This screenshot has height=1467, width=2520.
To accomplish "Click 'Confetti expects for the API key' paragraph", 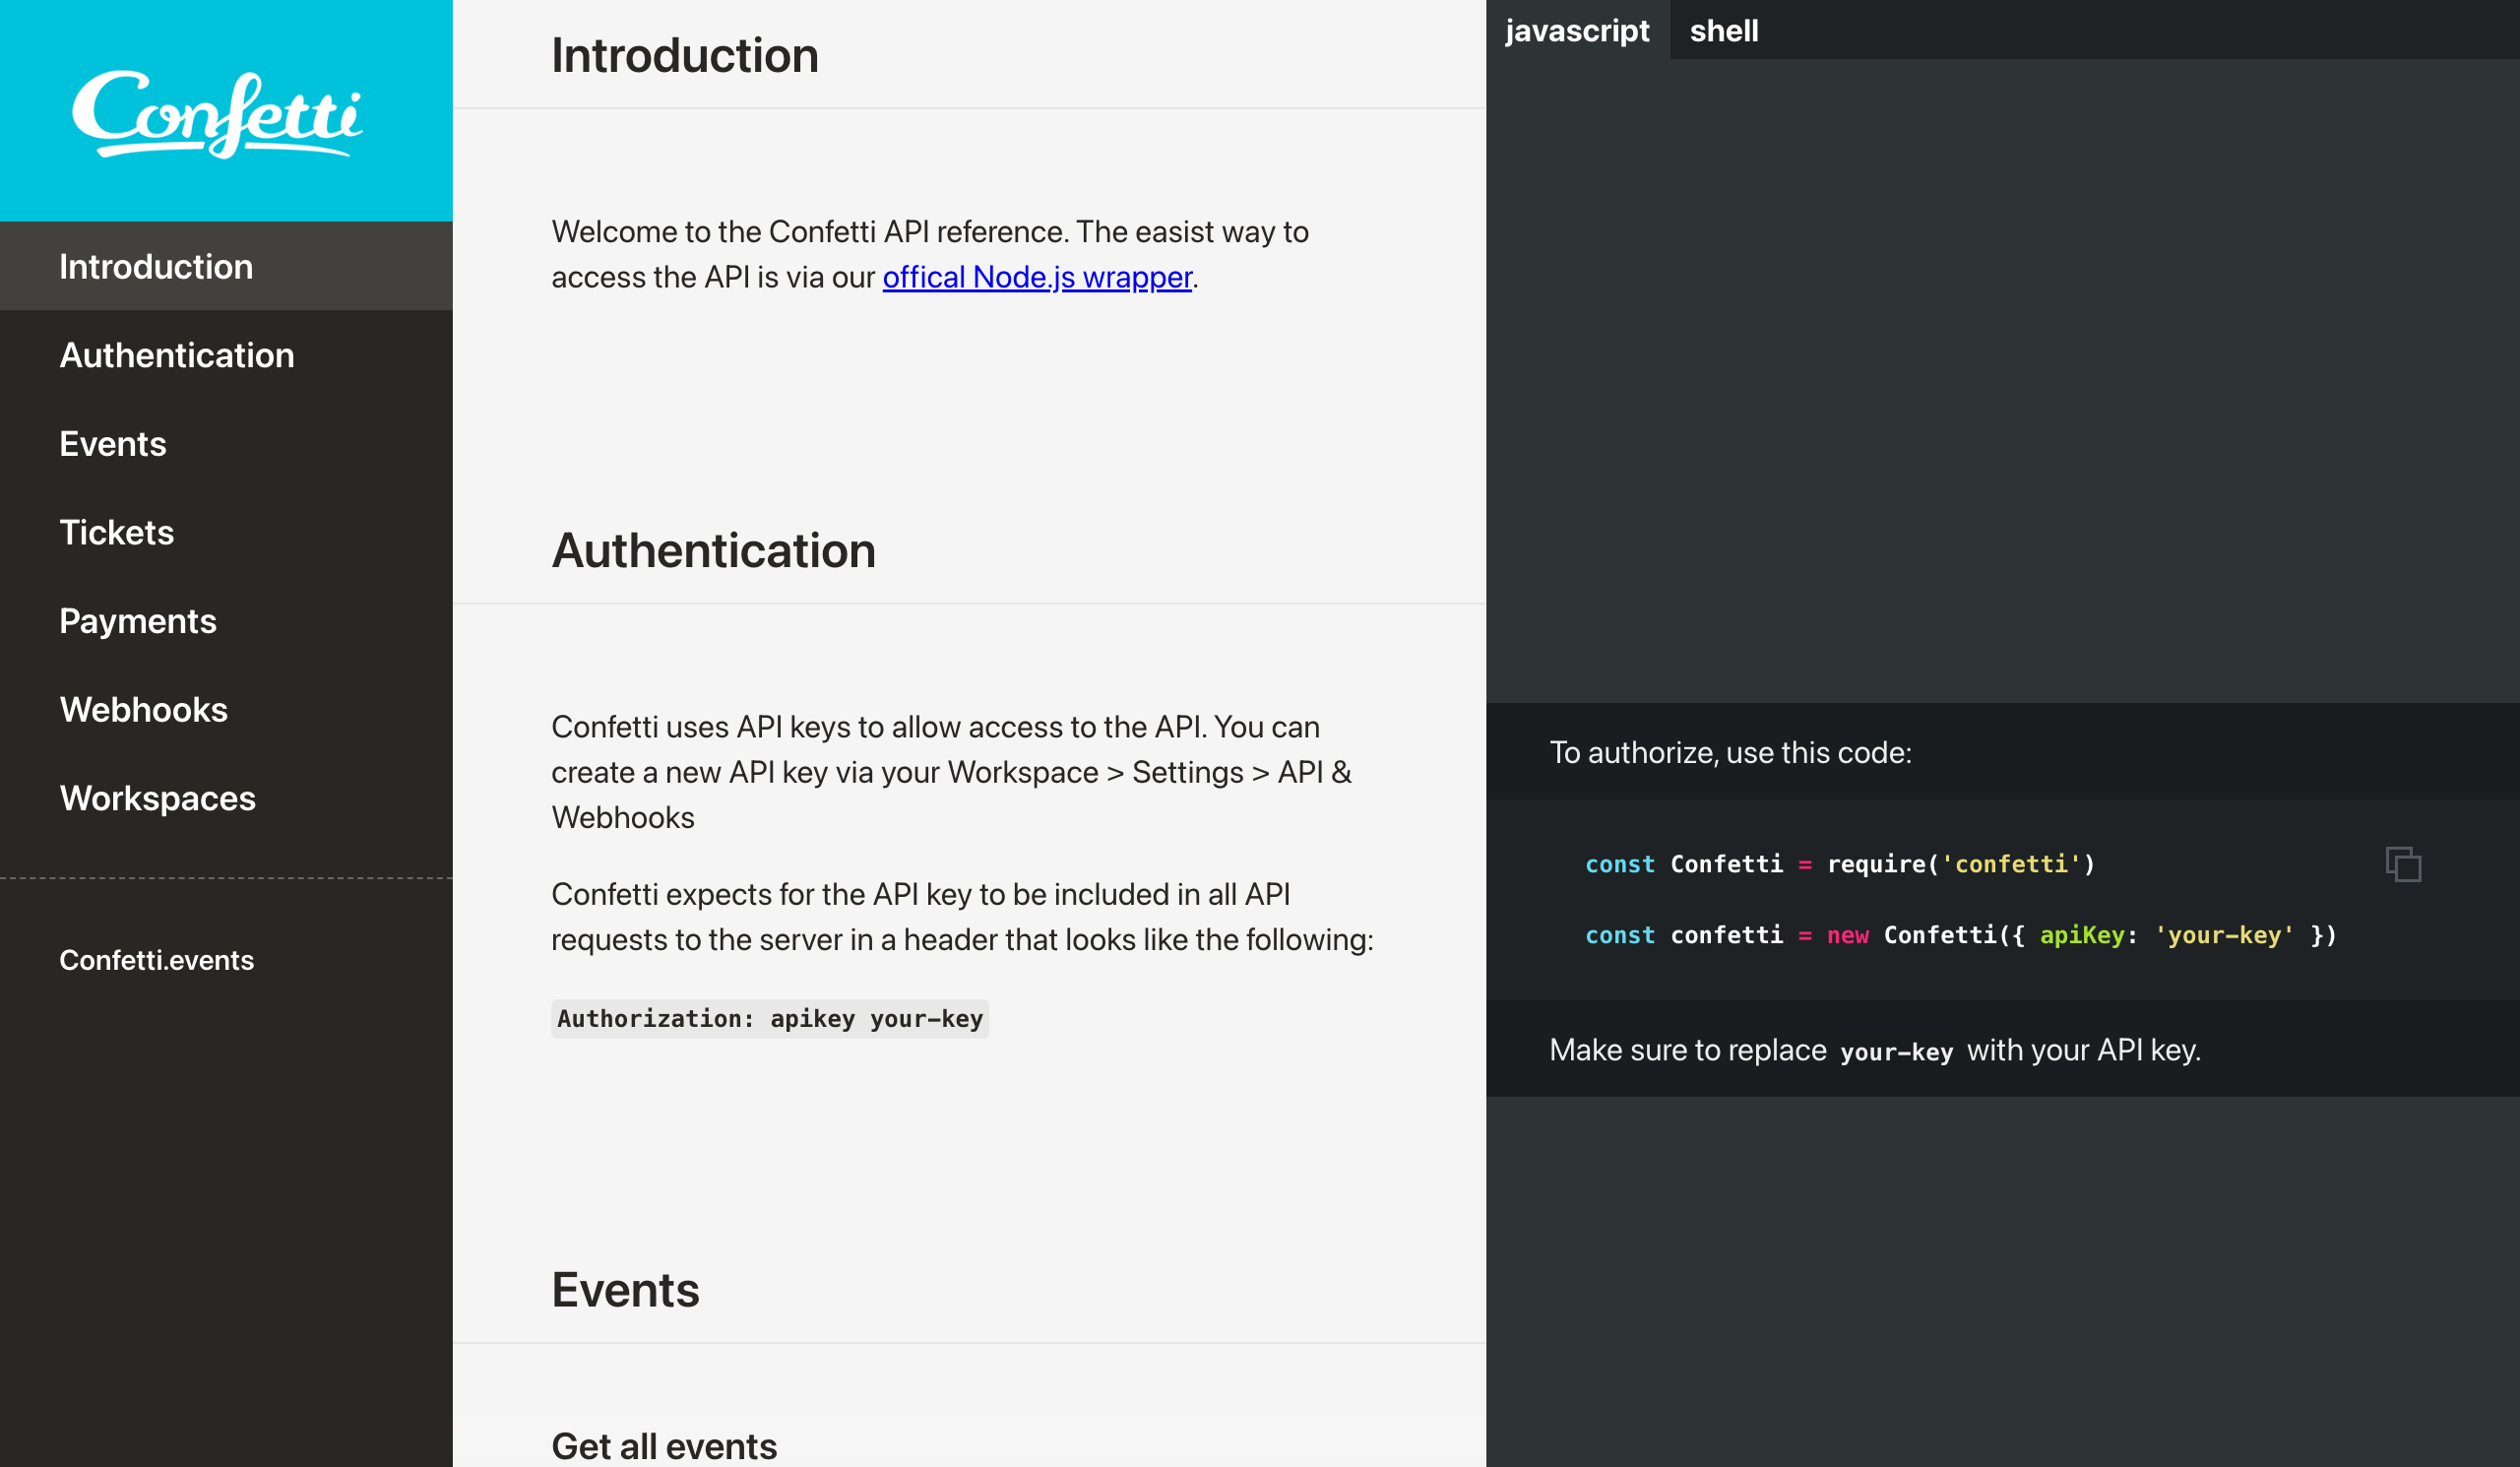I will coord(962,917).
